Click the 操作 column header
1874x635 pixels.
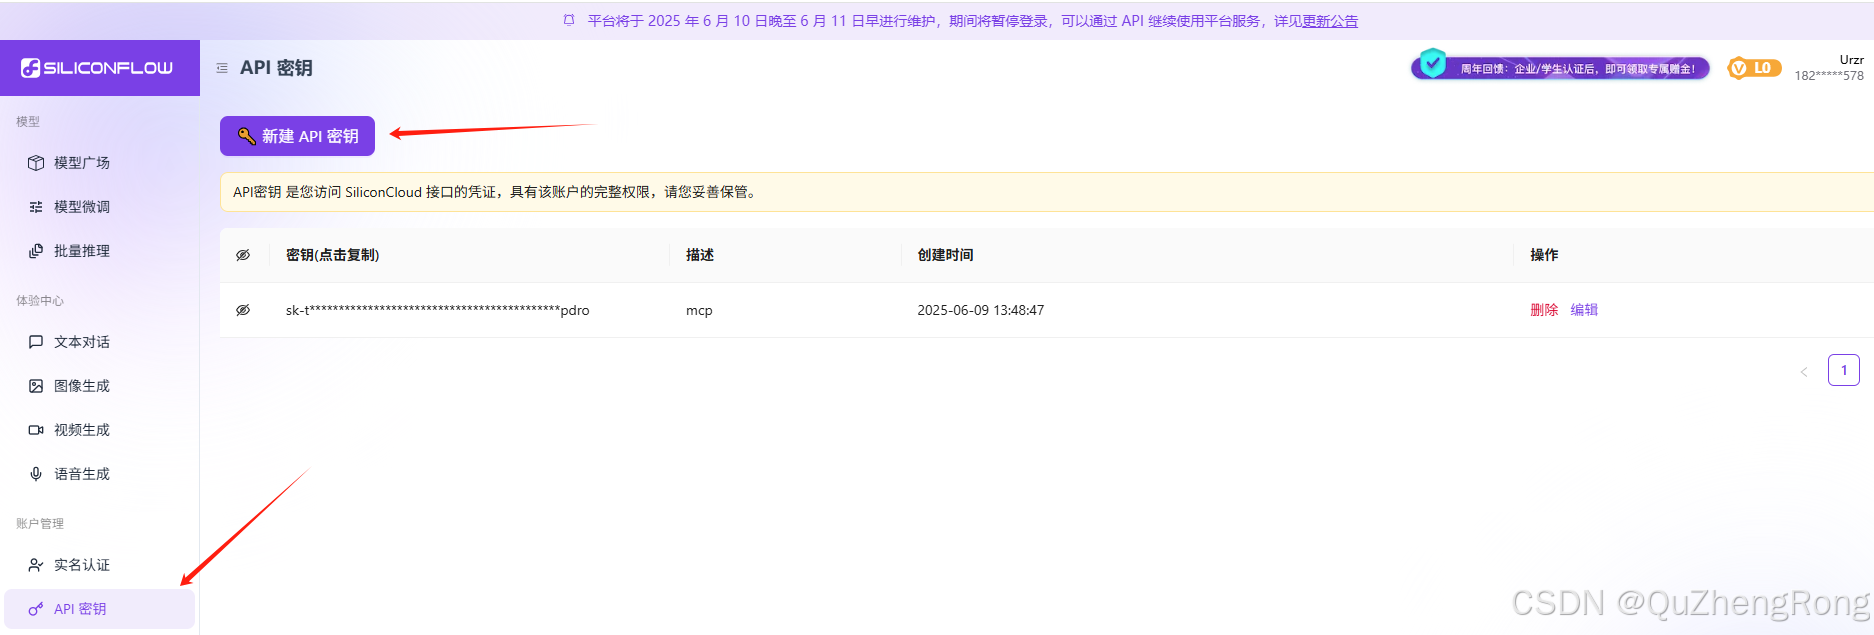coord(1544,255)
